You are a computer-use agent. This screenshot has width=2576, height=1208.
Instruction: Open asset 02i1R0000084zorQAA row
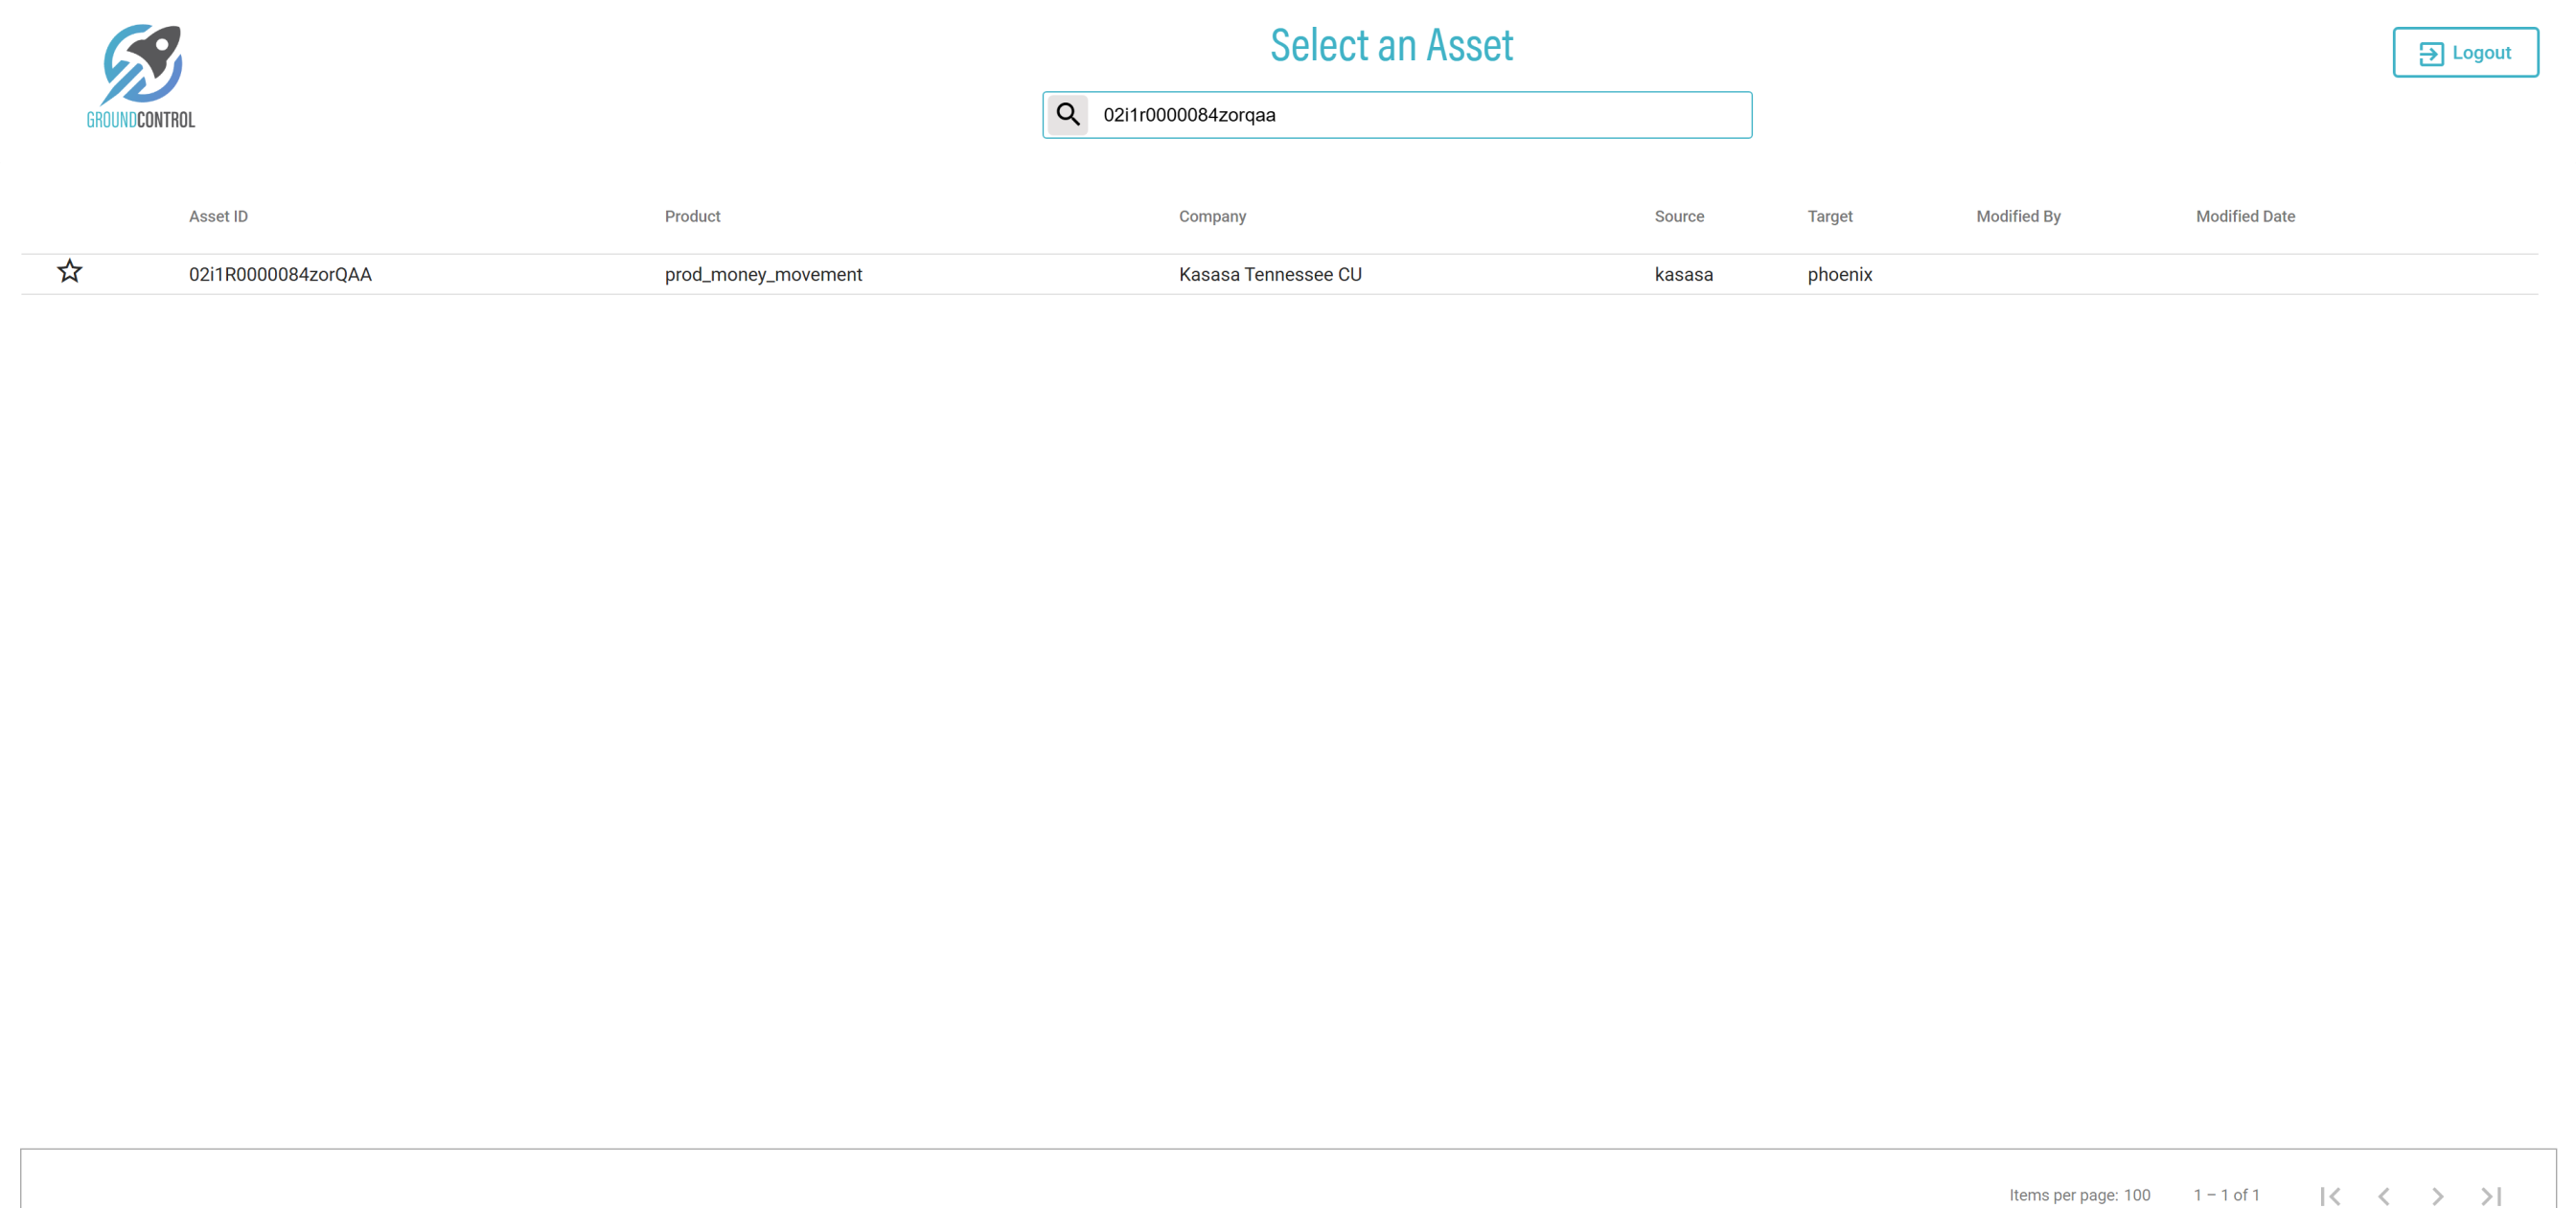point(280,274)
